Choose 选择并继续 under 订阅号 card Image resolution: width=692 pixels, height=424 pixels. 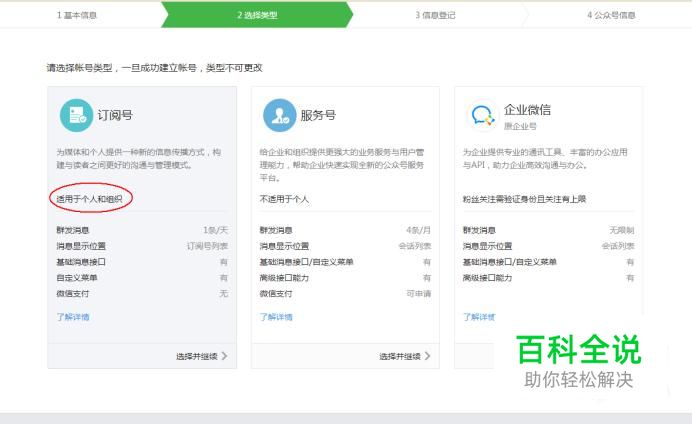[x=197, y=356]
